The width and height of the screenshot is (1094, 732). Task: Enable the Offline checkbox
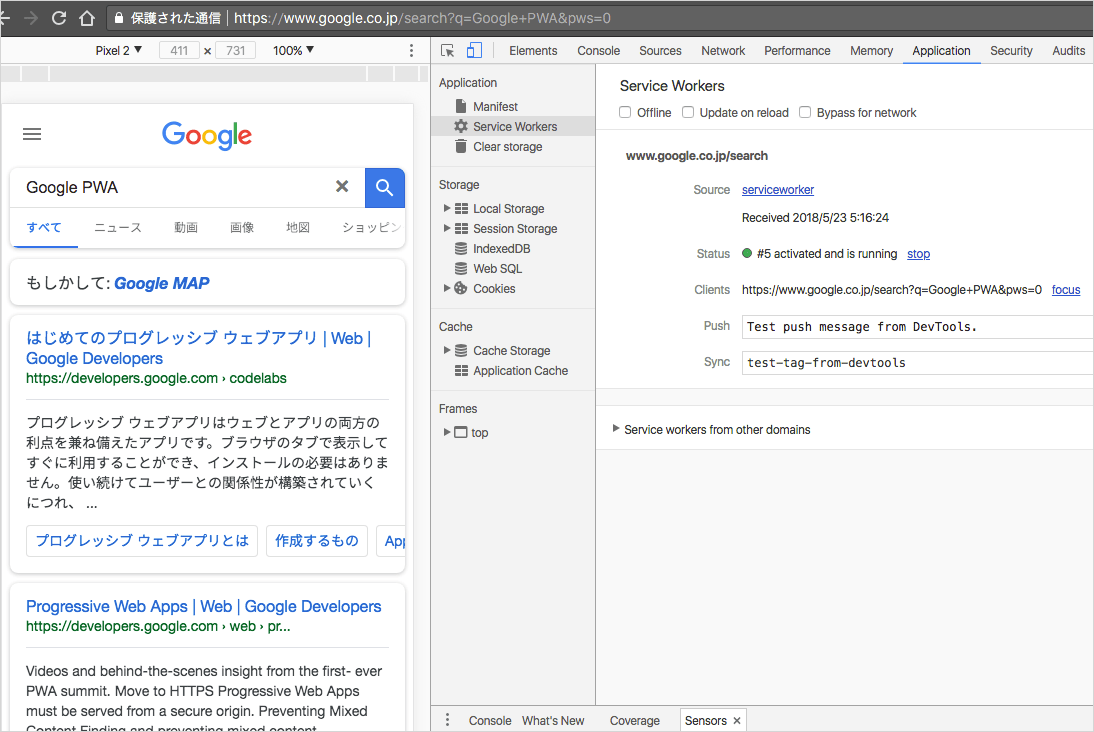pyautogui.click(x=625, y=112)
